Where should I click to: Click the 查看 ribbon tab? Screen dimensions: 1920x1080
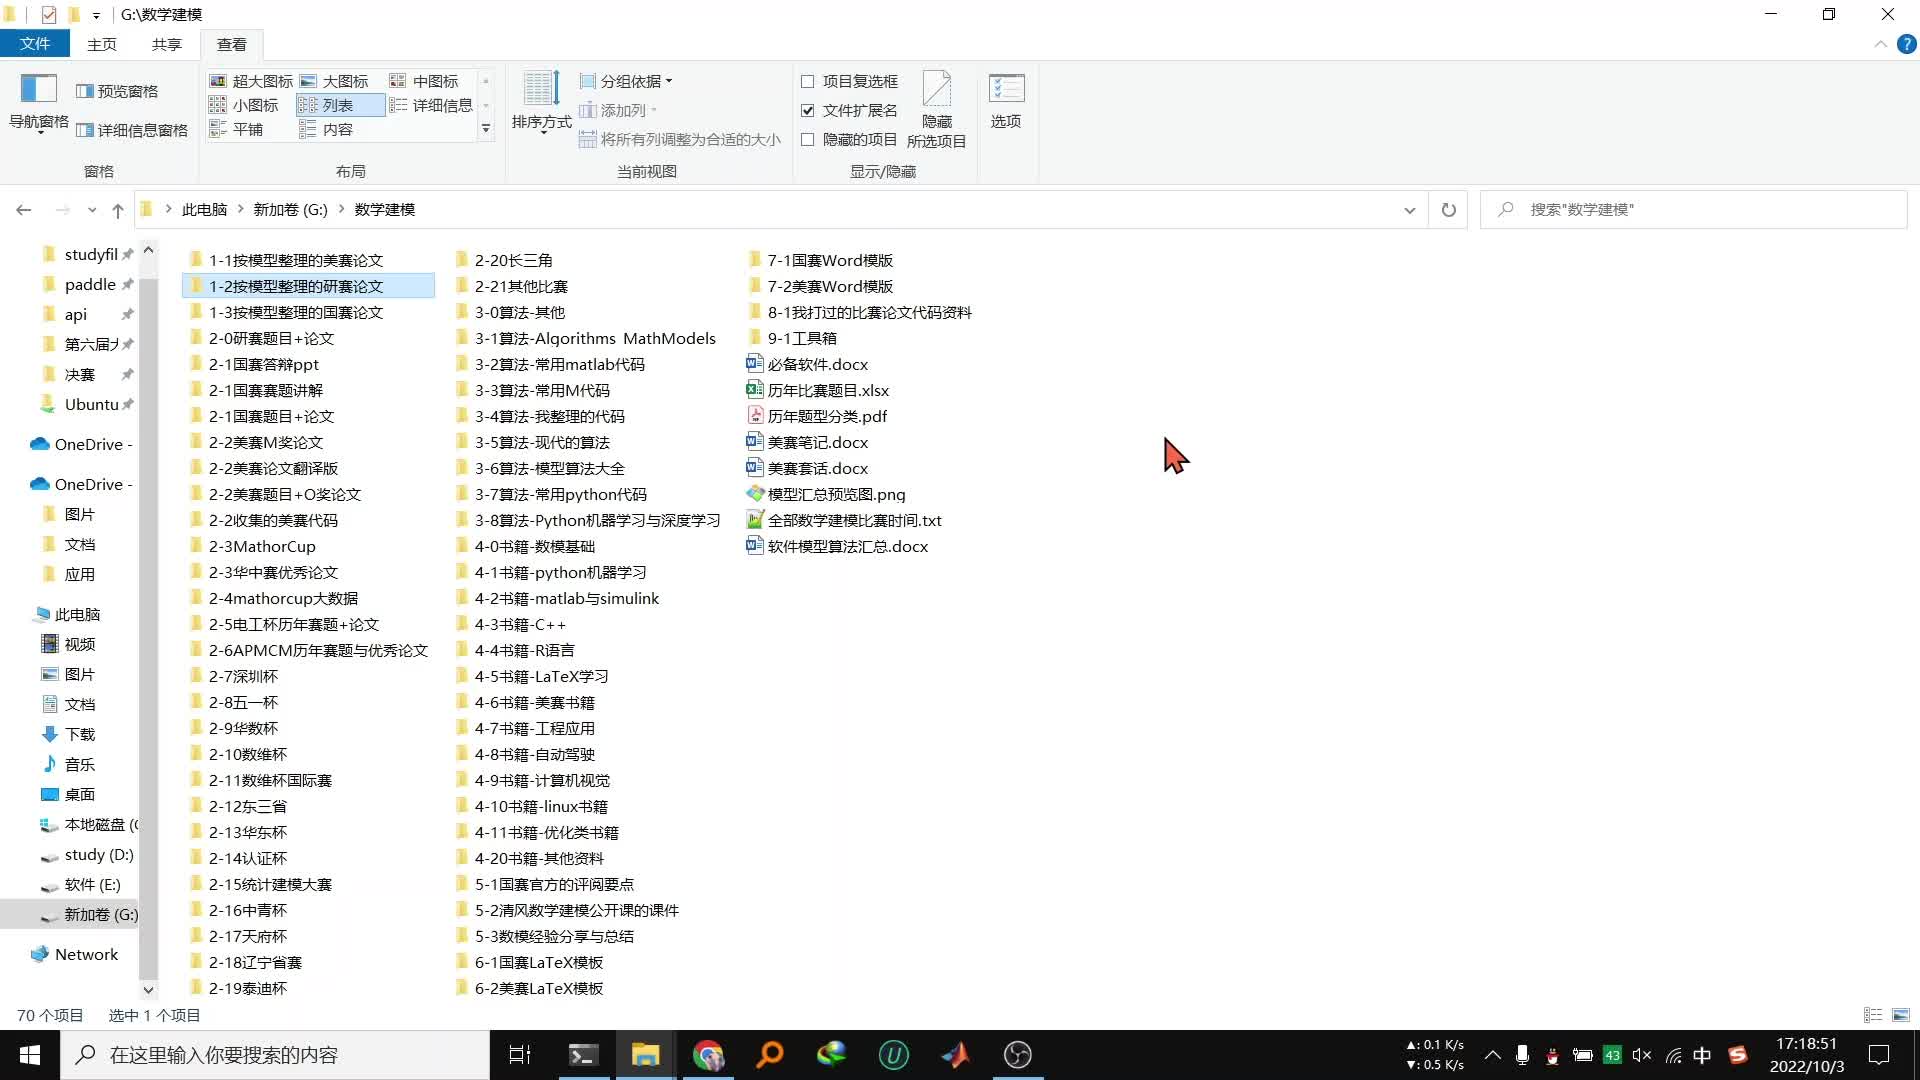tap(231, 44)
